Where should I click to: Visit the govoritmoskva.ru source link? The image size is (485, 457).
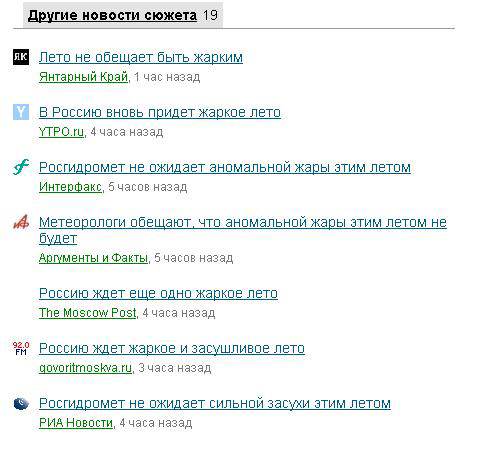click(85, 368)
